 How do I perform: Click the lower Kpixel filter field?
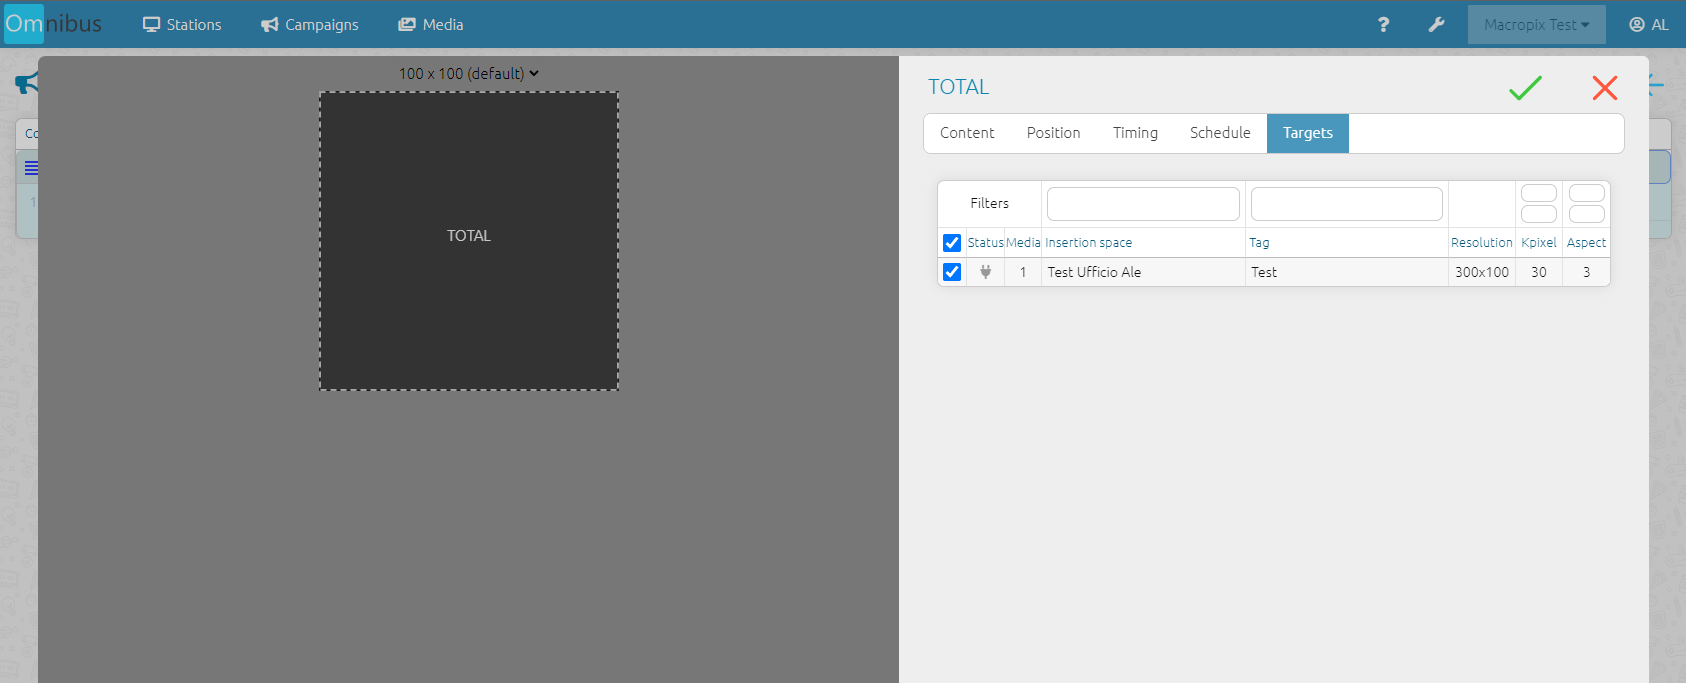1539,214
